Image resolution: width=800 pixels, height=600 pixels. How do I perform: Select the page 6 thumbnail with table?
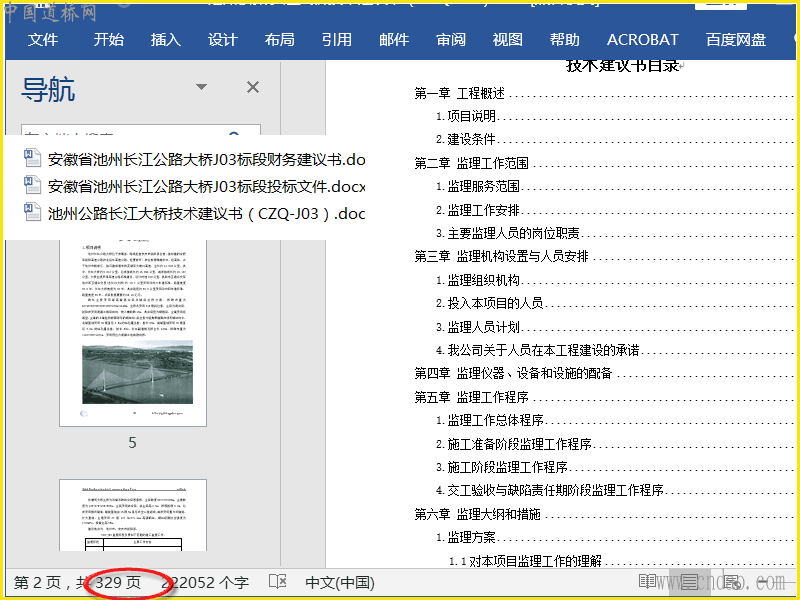[x=133, y=515]
